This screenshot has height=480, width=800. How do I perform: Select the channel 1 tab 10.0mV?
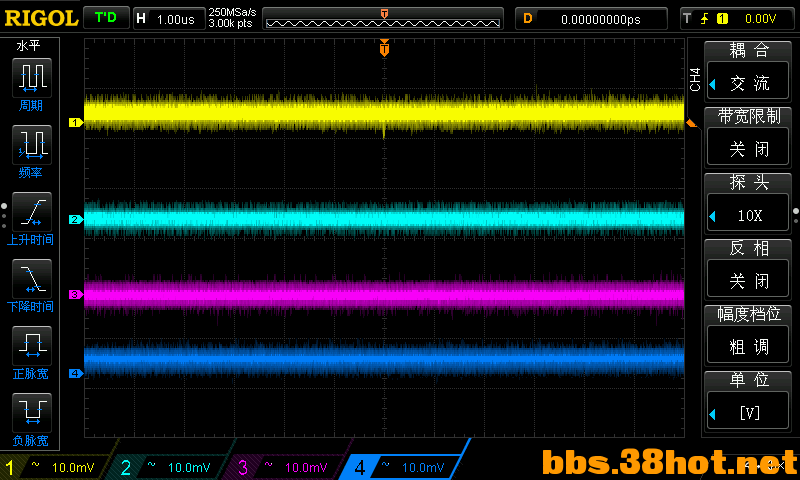(x=55, y=467)
